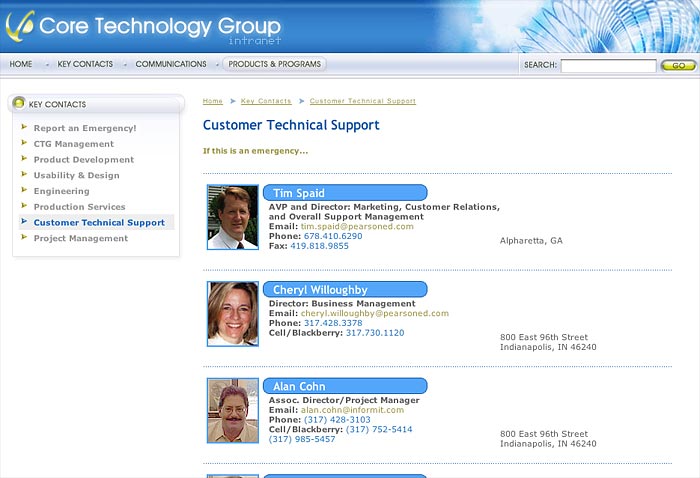The height and width of the screenshot is (478, 700).
Task: Go to Key Contacts via the breadcrumb
Action: coord(266,101)
